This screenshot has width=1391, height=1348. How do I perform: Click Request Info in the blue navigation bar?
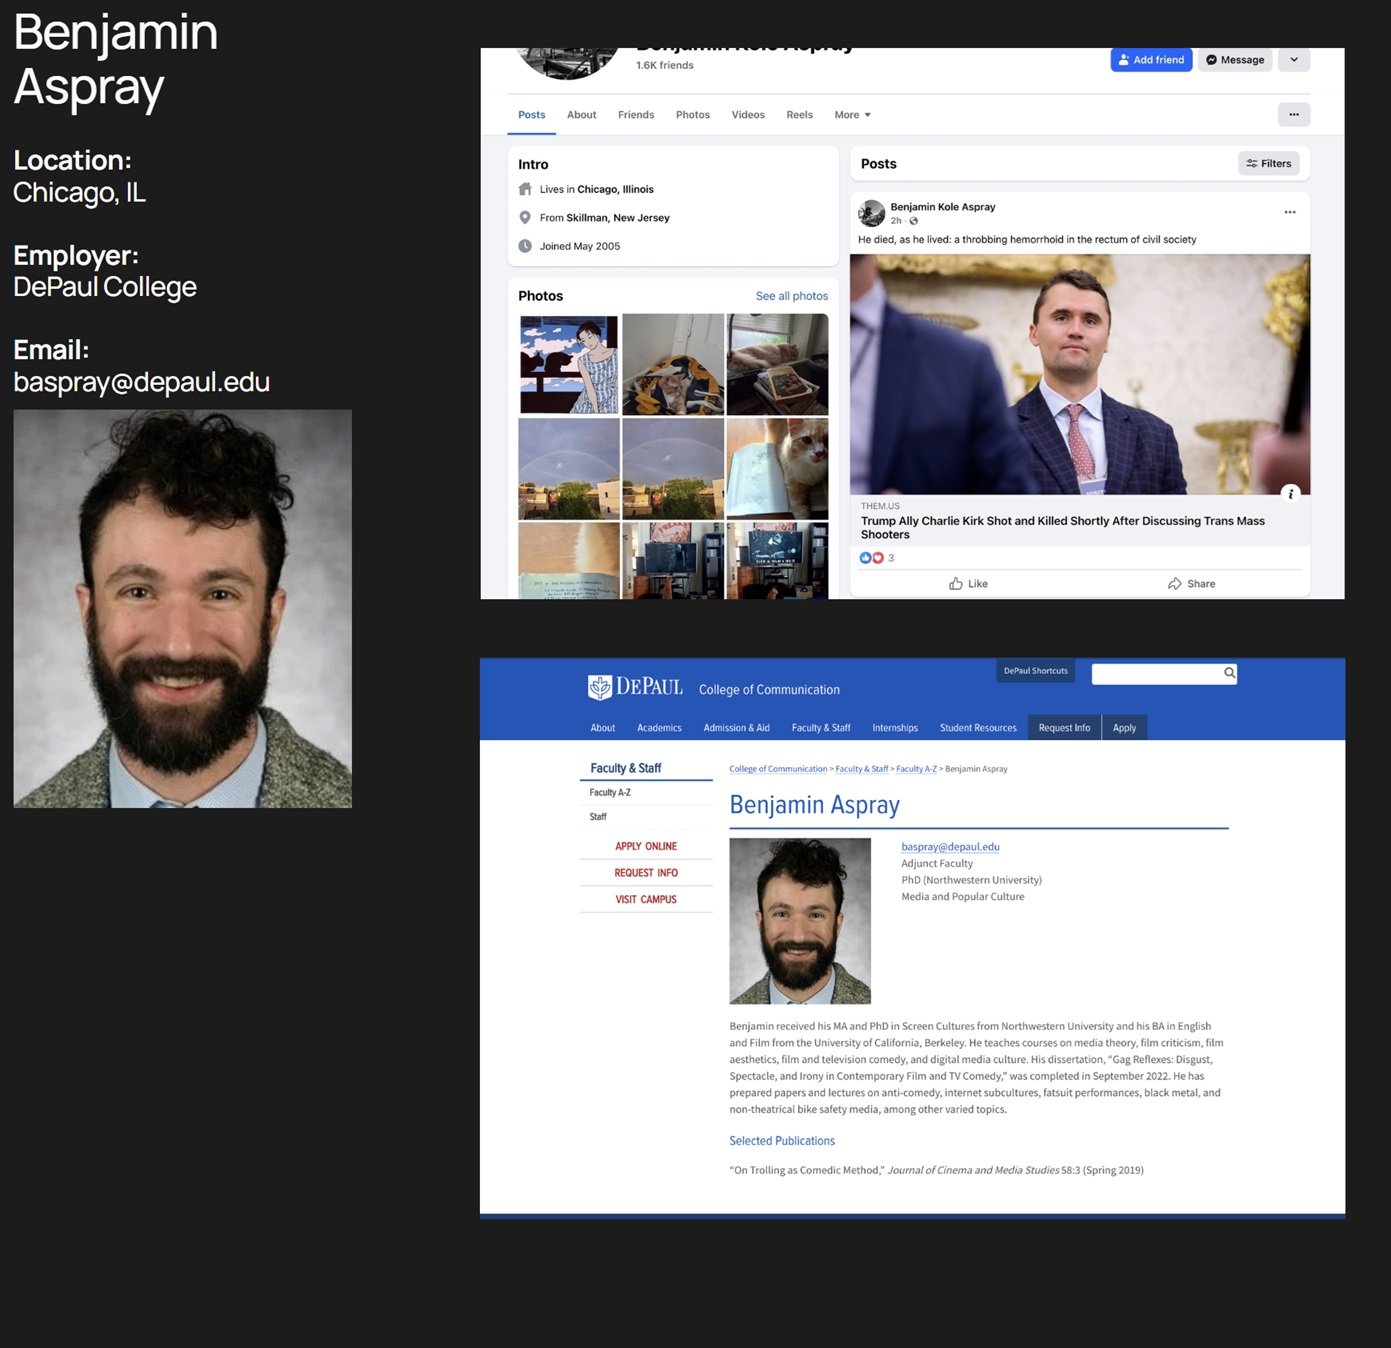pyautogui.click(x=1064, y=728)
